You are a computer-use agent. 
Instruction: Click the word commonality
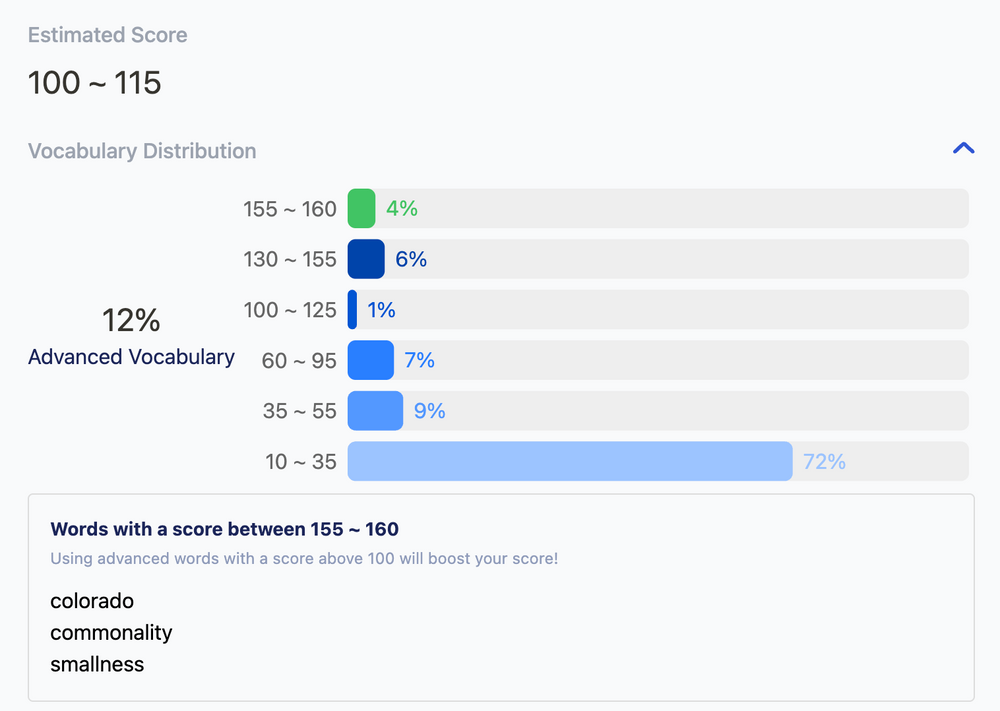point(111,633)
